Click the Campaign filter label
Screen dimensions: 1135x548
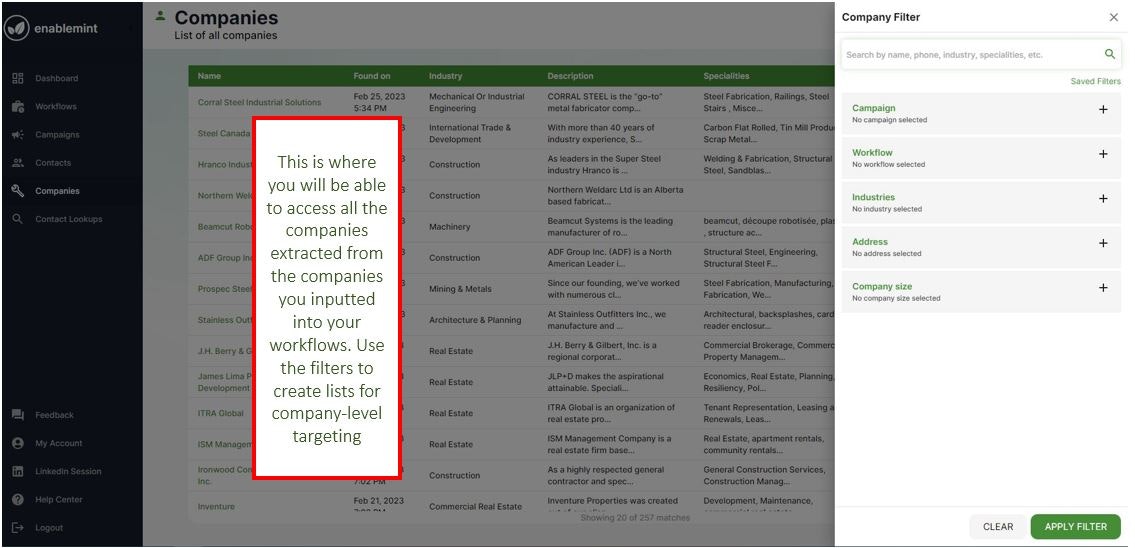coord(873,108)
